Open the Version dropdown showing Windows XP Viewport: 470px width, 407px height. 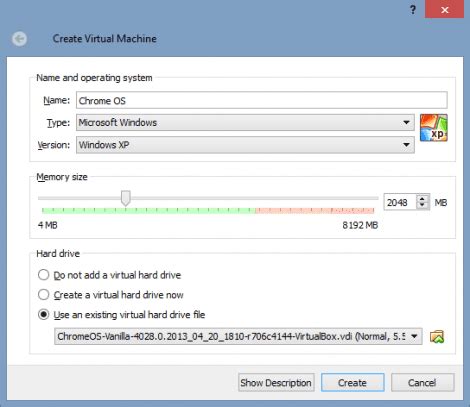[x=245, y=145]
